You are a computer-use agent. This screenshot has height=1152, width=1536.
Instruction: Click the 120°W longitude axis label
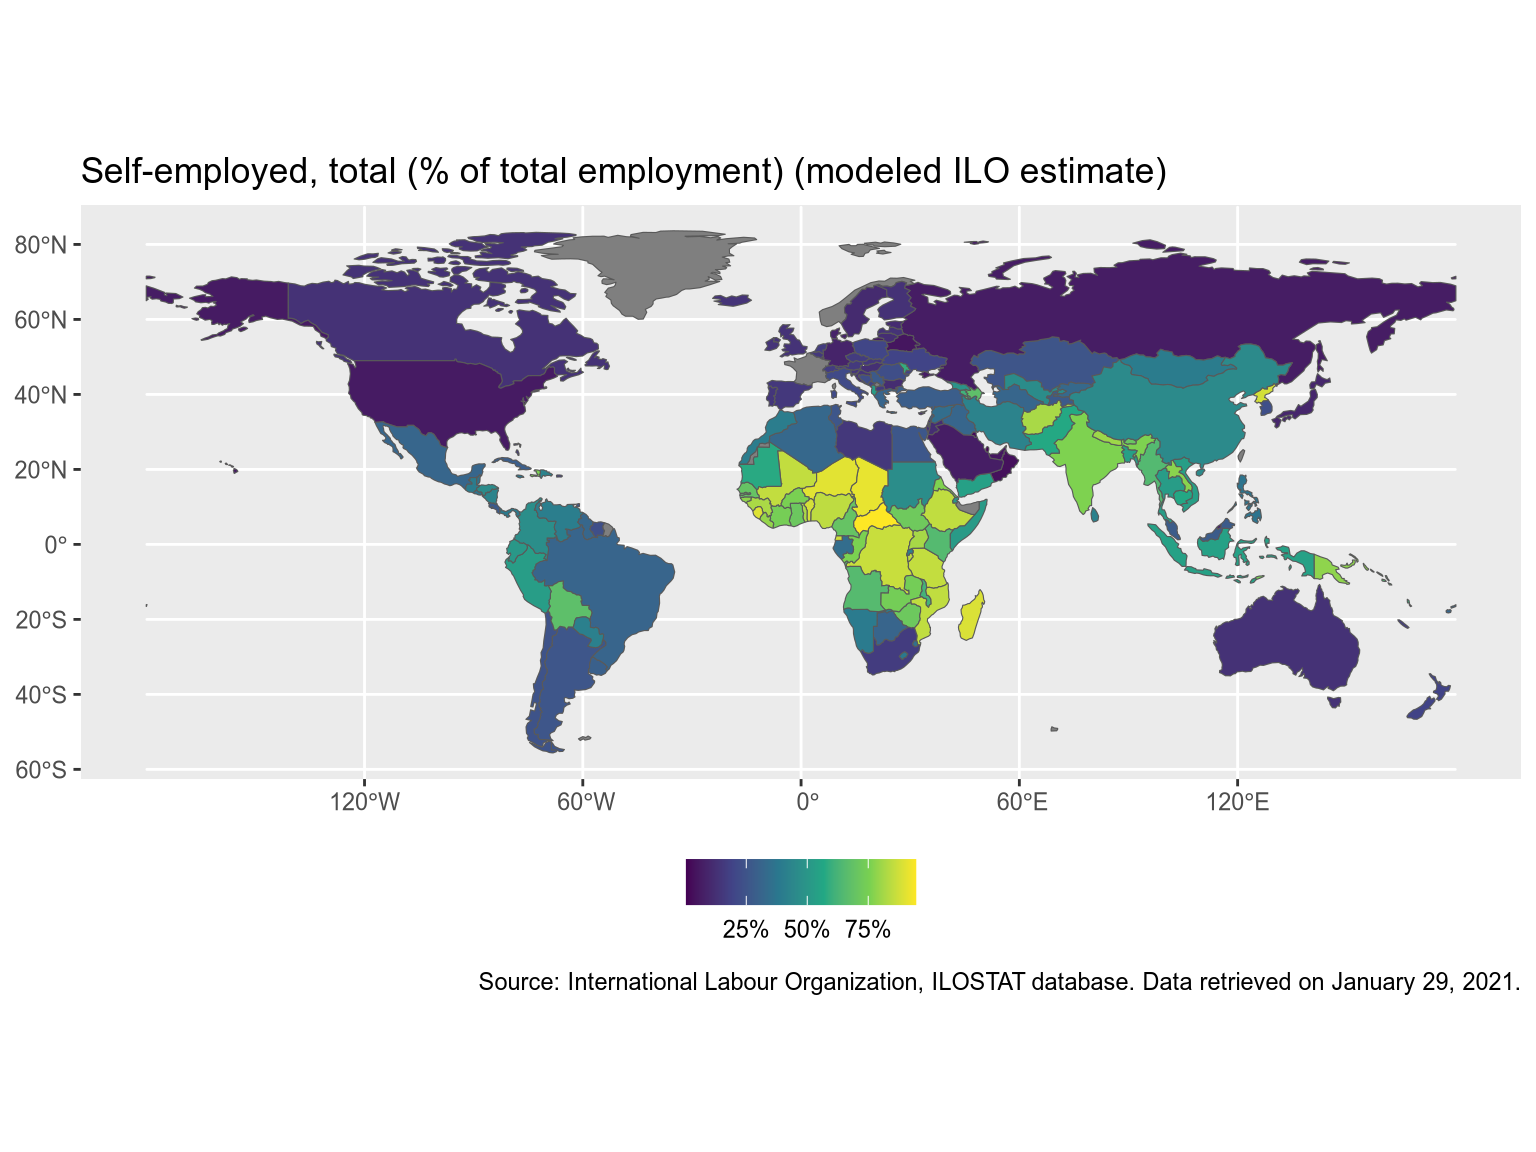[x=364, y=802]
